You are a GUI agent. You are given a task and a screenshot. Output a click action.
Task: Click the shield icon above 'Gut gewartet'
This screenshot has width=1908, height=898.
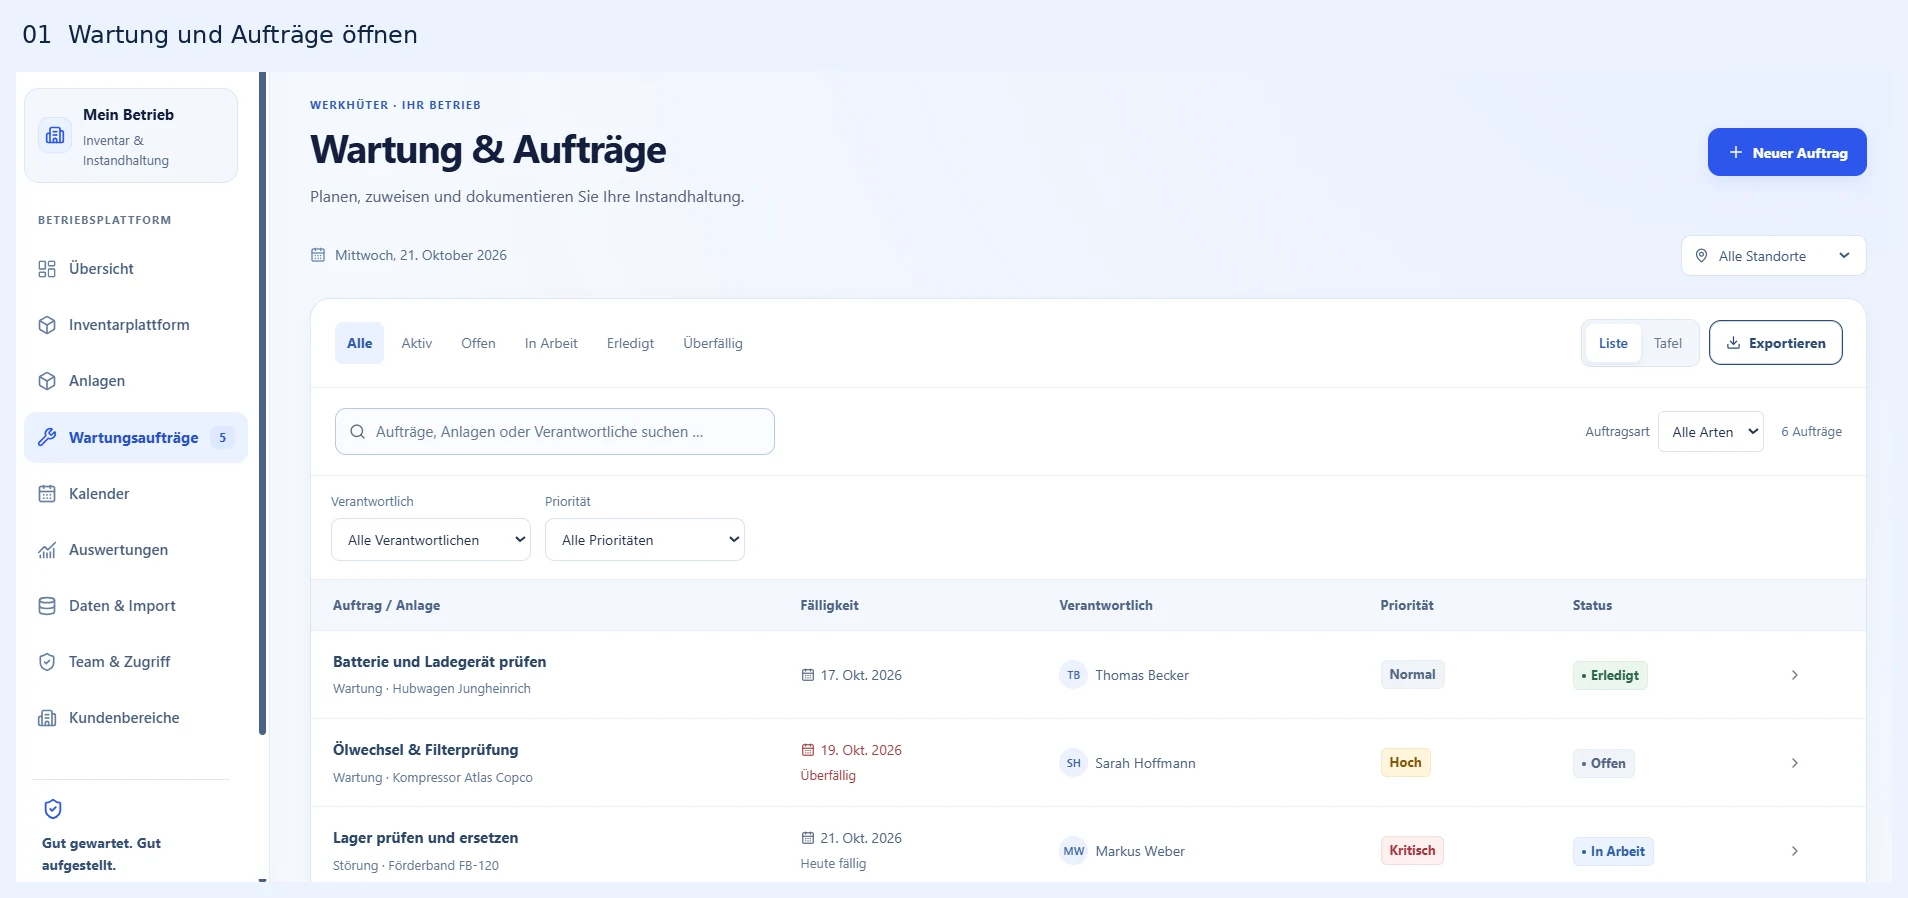pyautogui.click(x=53, y=809)
